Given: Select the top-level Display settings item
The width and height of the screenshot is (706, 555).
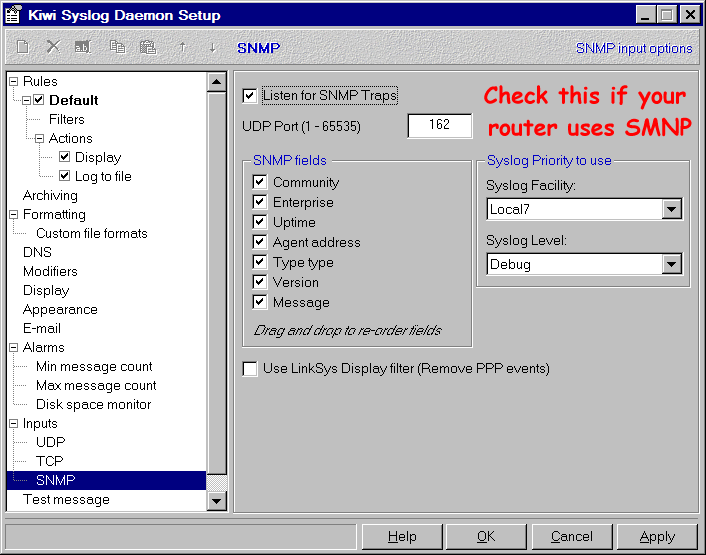Looking at the screenshot, I should tap(46, 290).
